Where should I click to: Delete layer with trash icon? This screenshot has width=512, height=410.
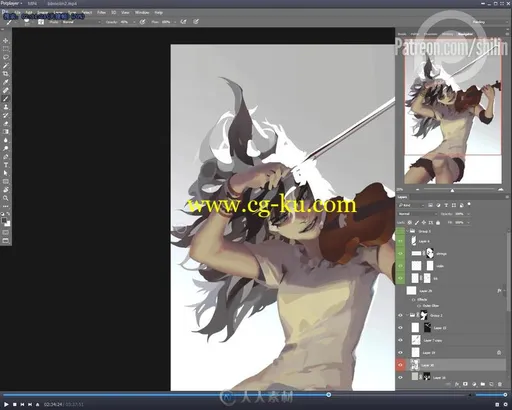coord(500,384)
